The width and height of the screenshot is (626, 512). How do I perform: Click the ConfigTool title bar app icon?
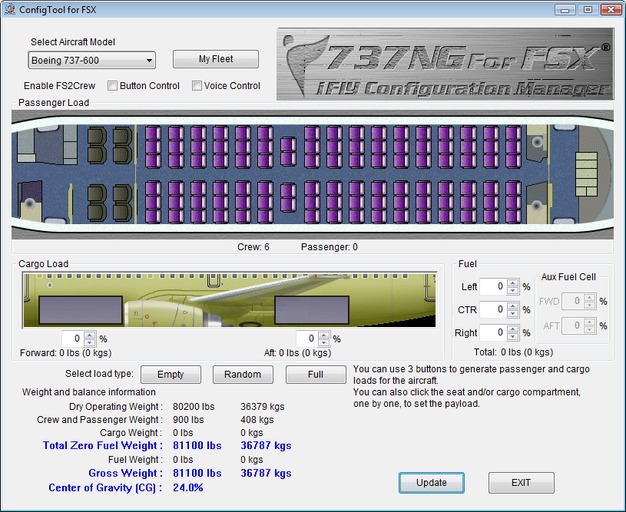[9, 9]
